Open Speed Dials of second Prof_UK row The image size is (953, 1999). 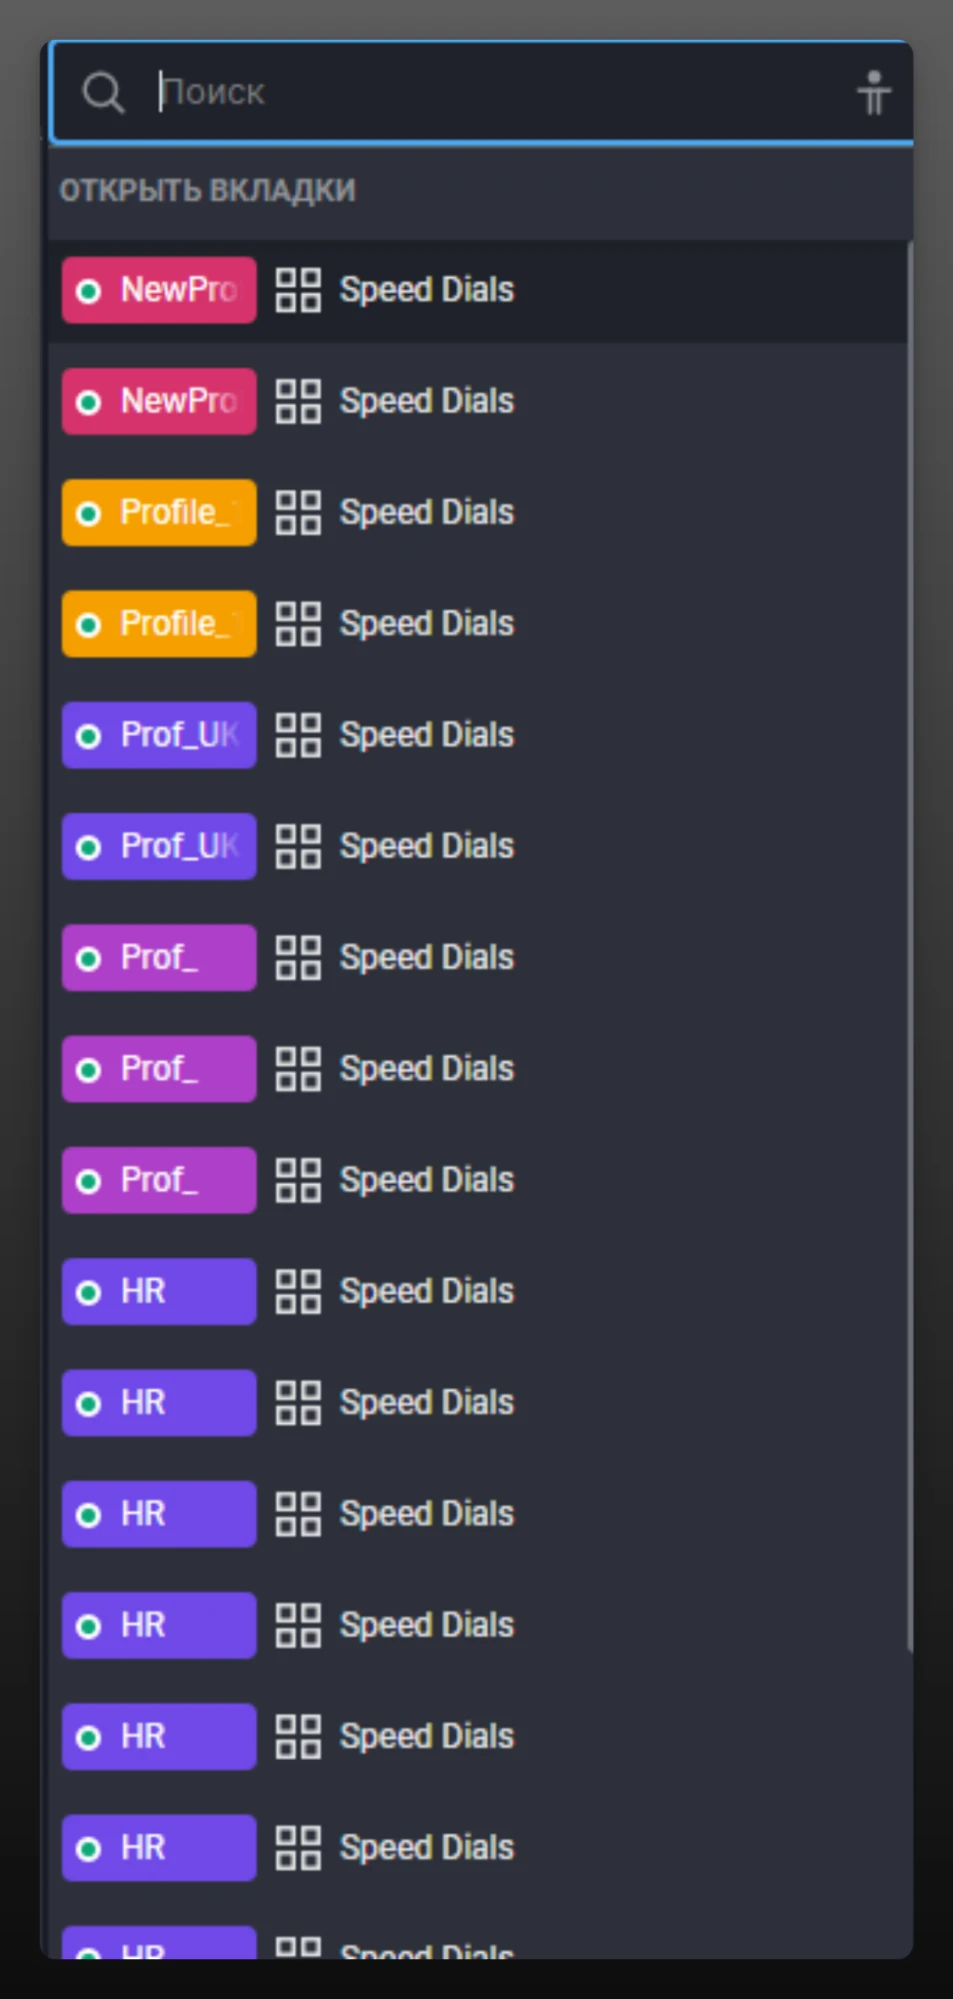coord(427,846)
